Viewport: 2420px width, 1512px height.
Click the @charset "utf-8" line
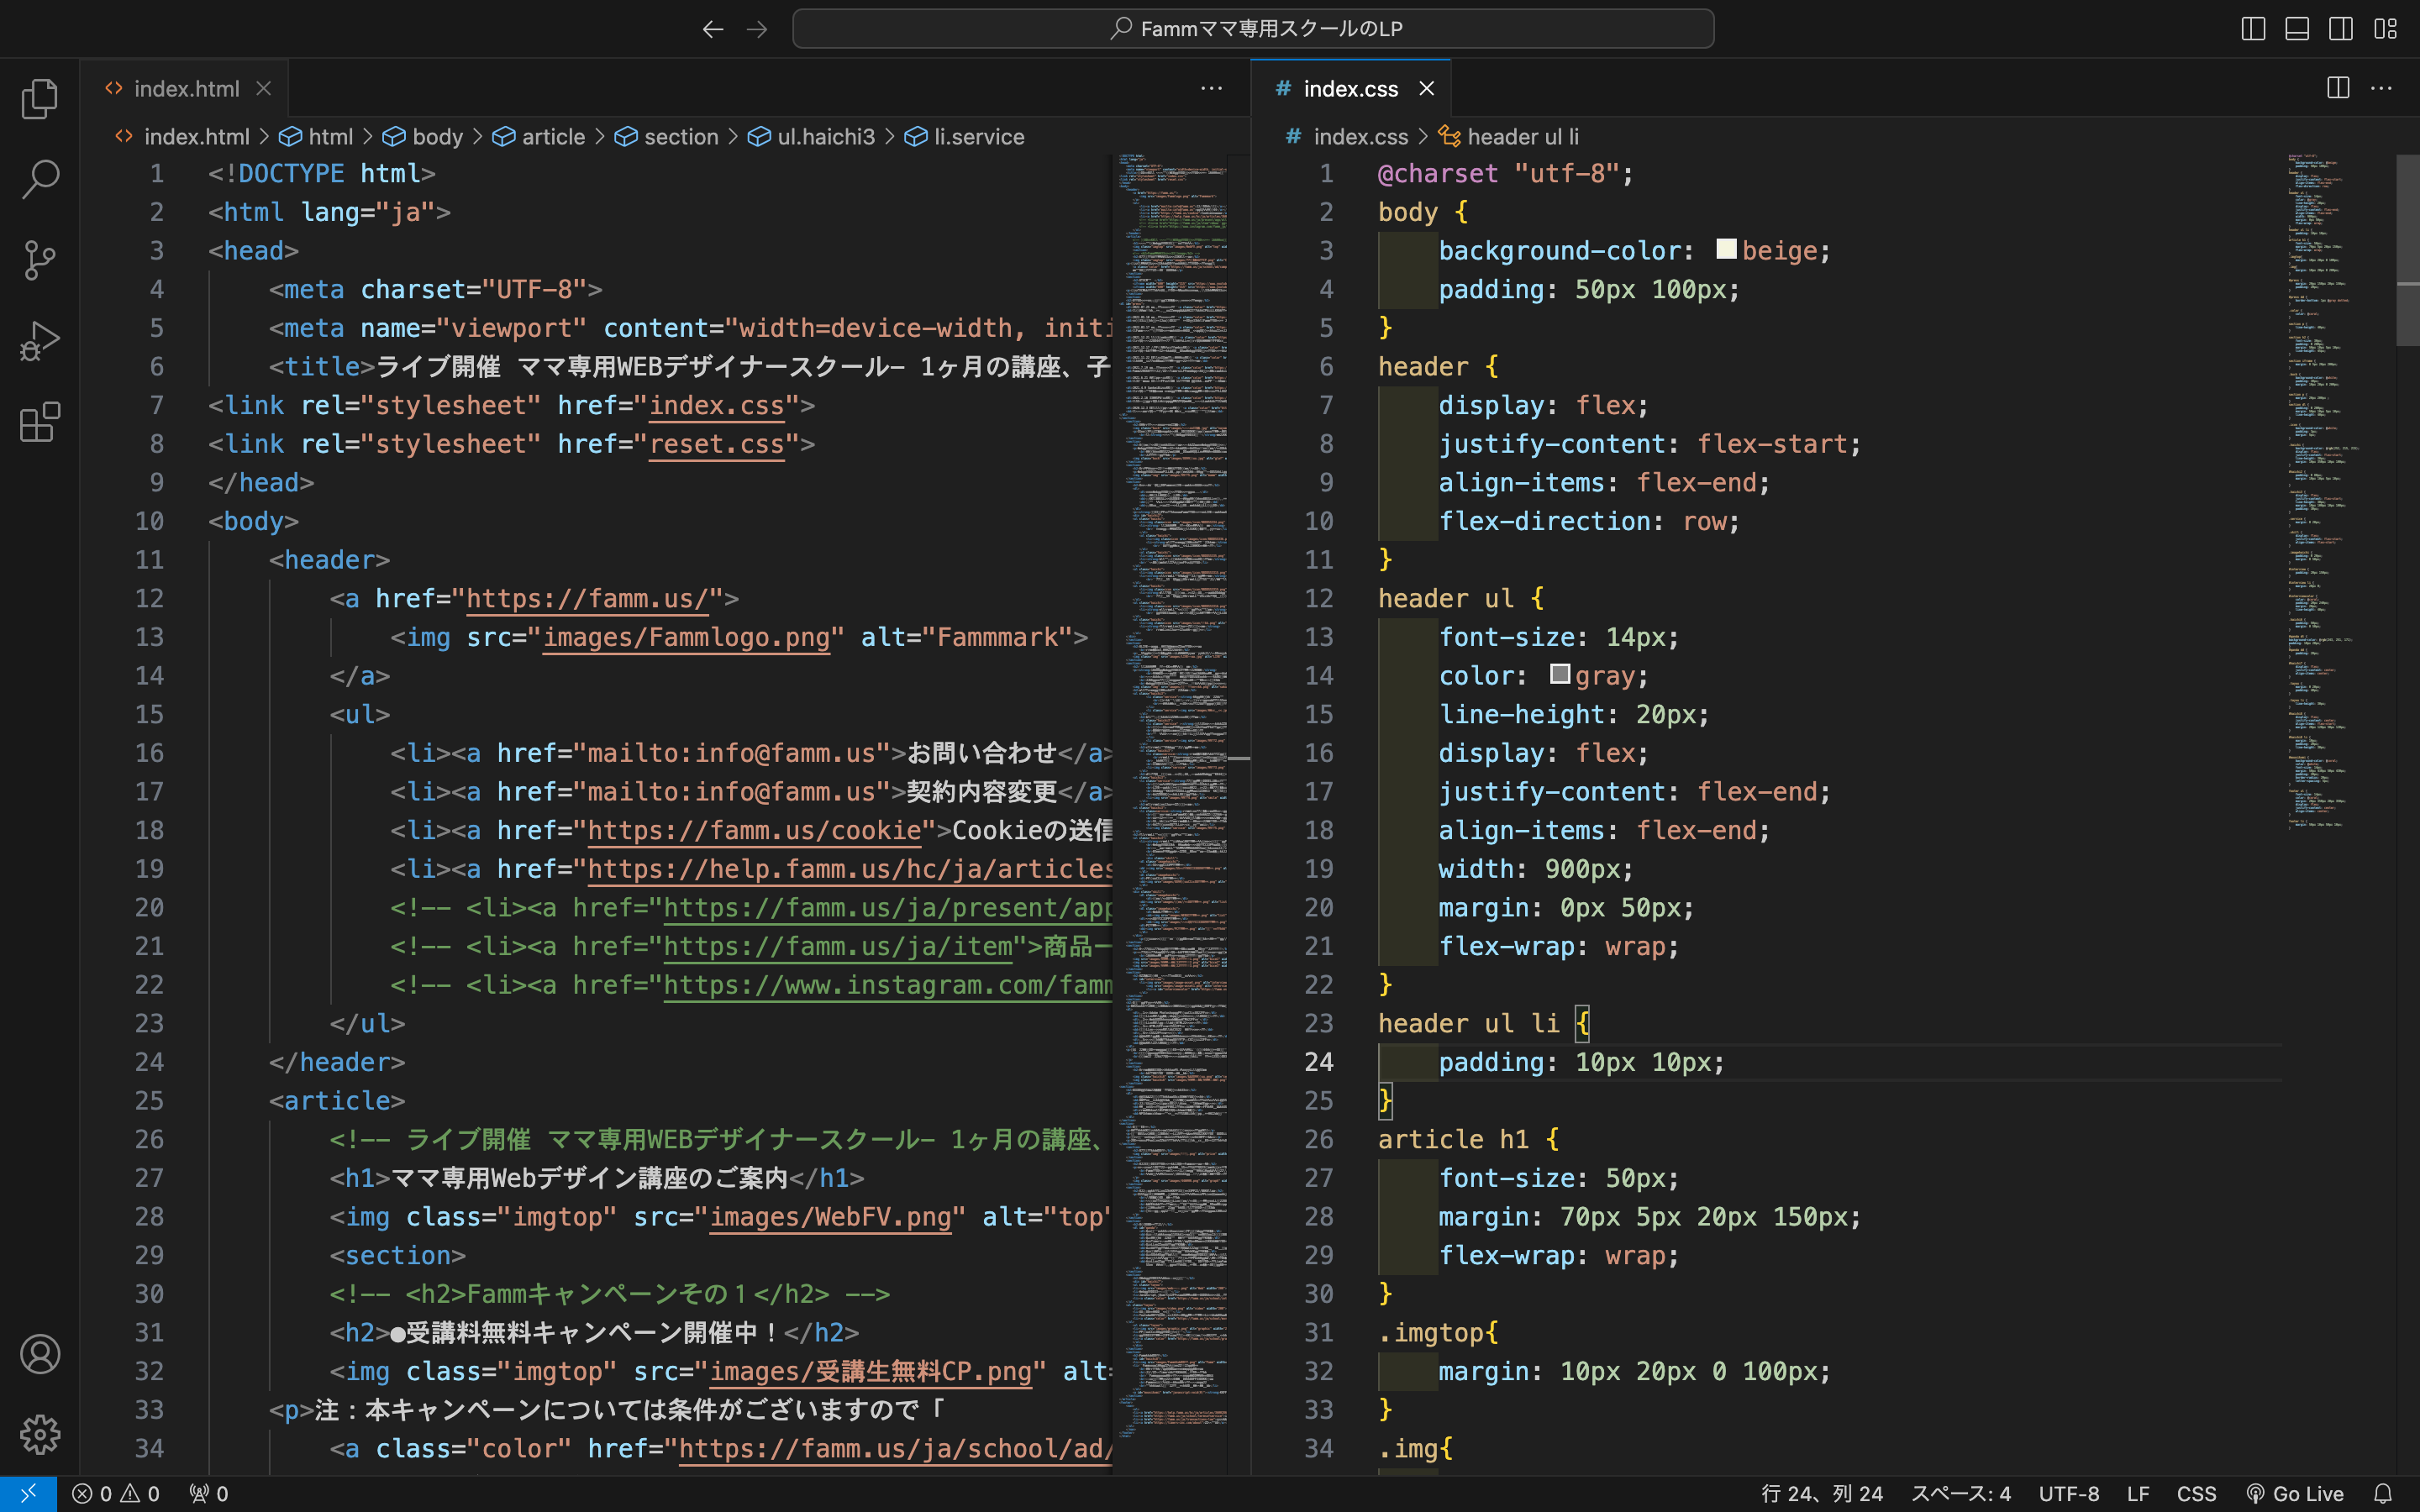click(x=1505, y=174)
